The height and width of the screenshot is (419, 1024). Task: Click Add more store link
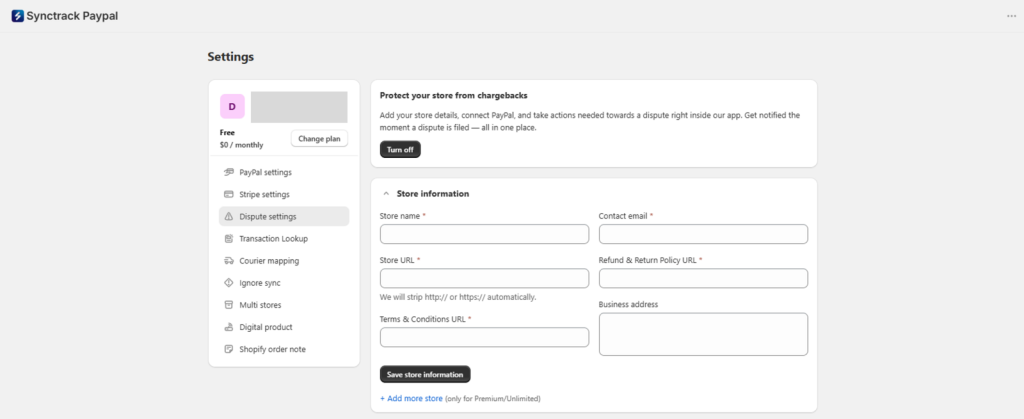pyautogui.click(x=411, y=398)
